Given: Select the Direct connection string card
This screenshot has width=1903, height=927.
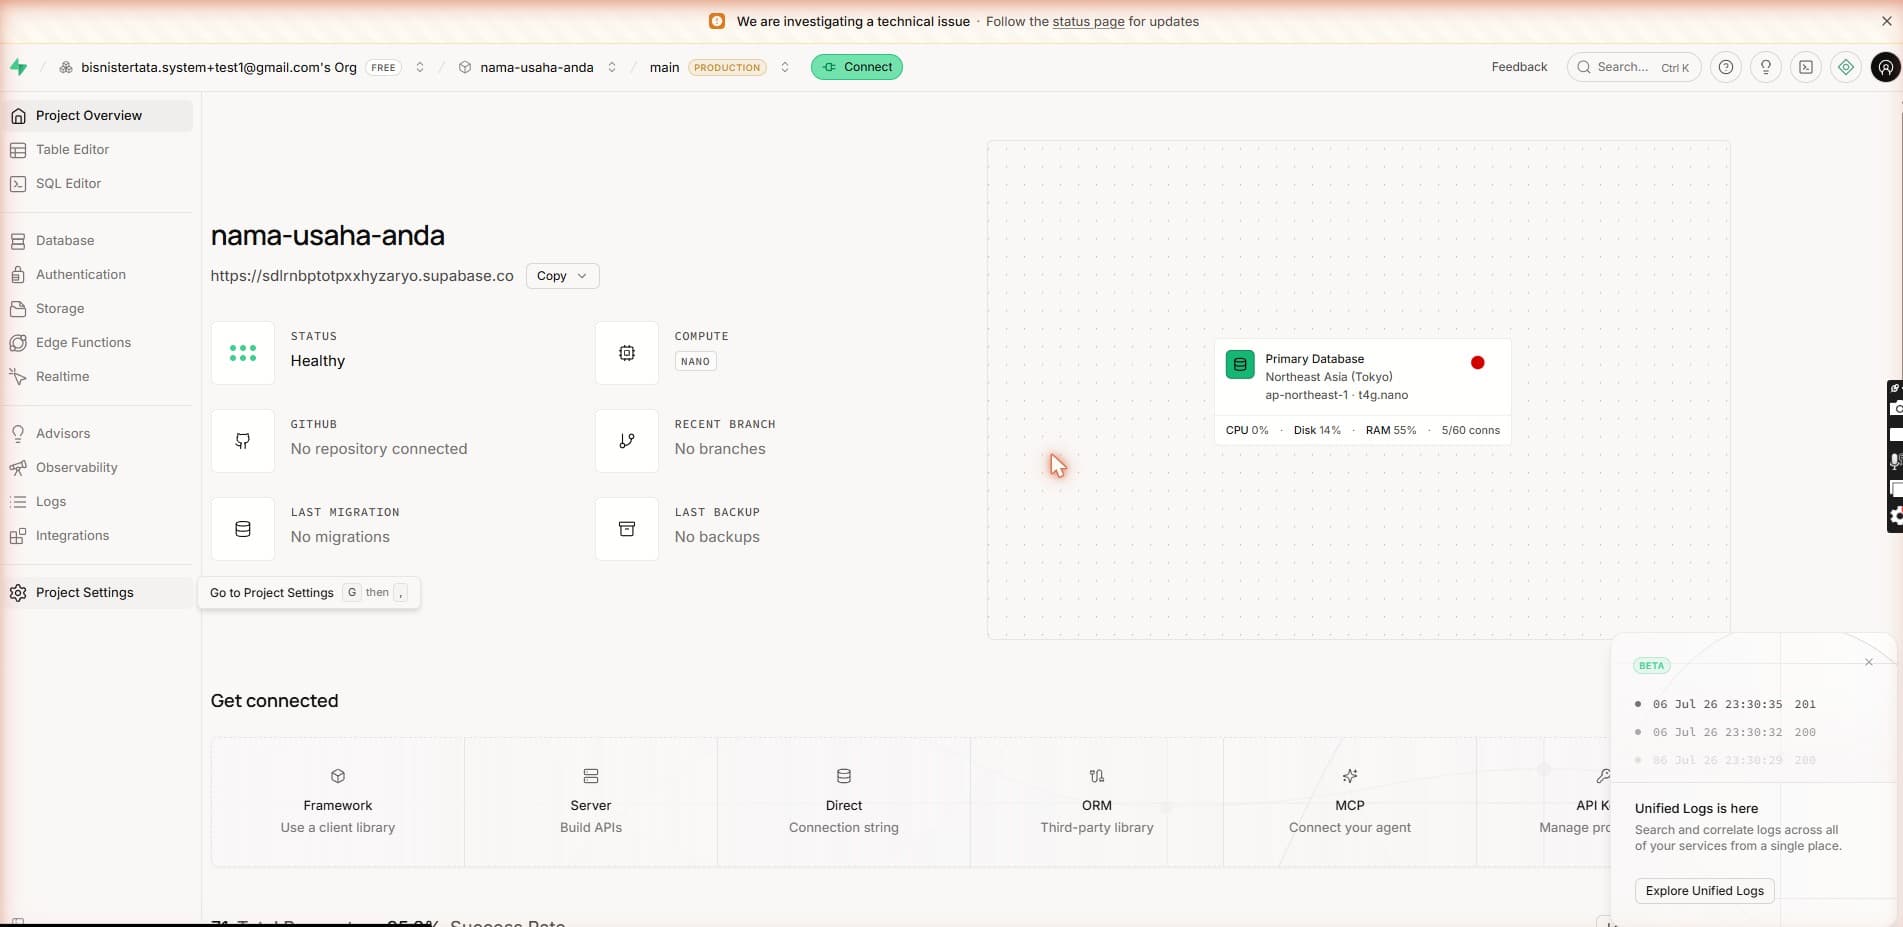Looking at the screenshot, I should 844,802.
